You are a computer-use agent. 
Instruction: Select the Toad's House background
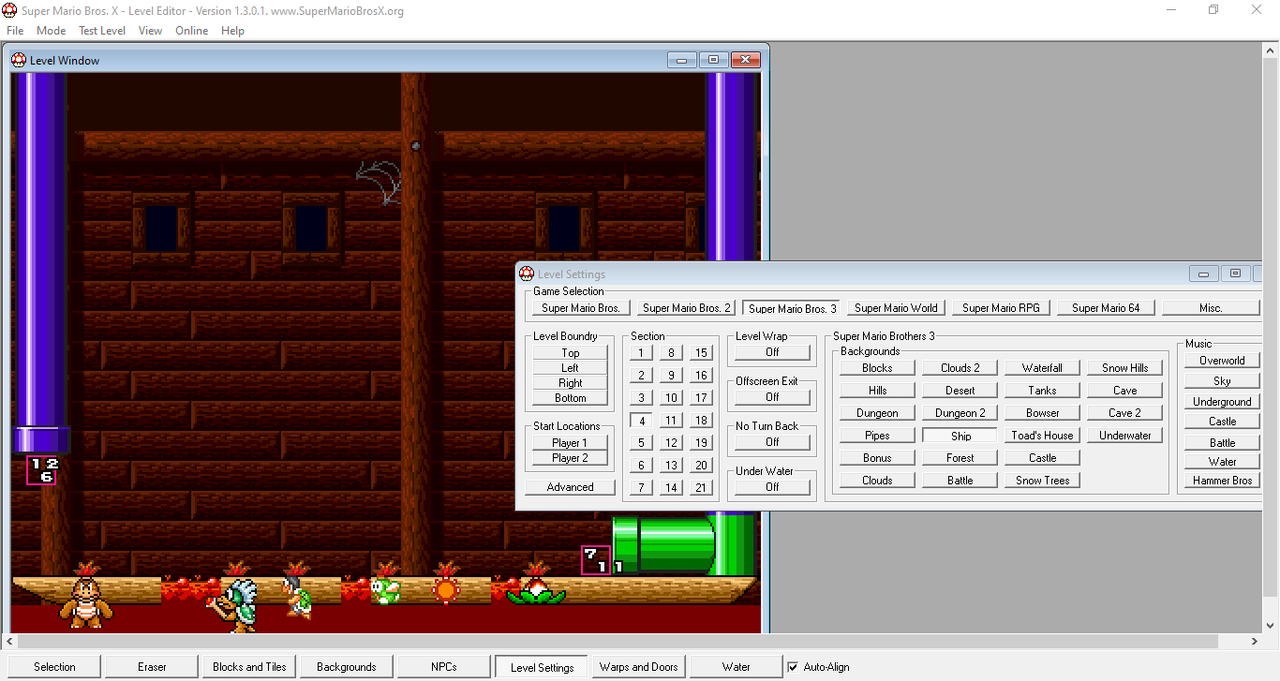[1042, 436]
